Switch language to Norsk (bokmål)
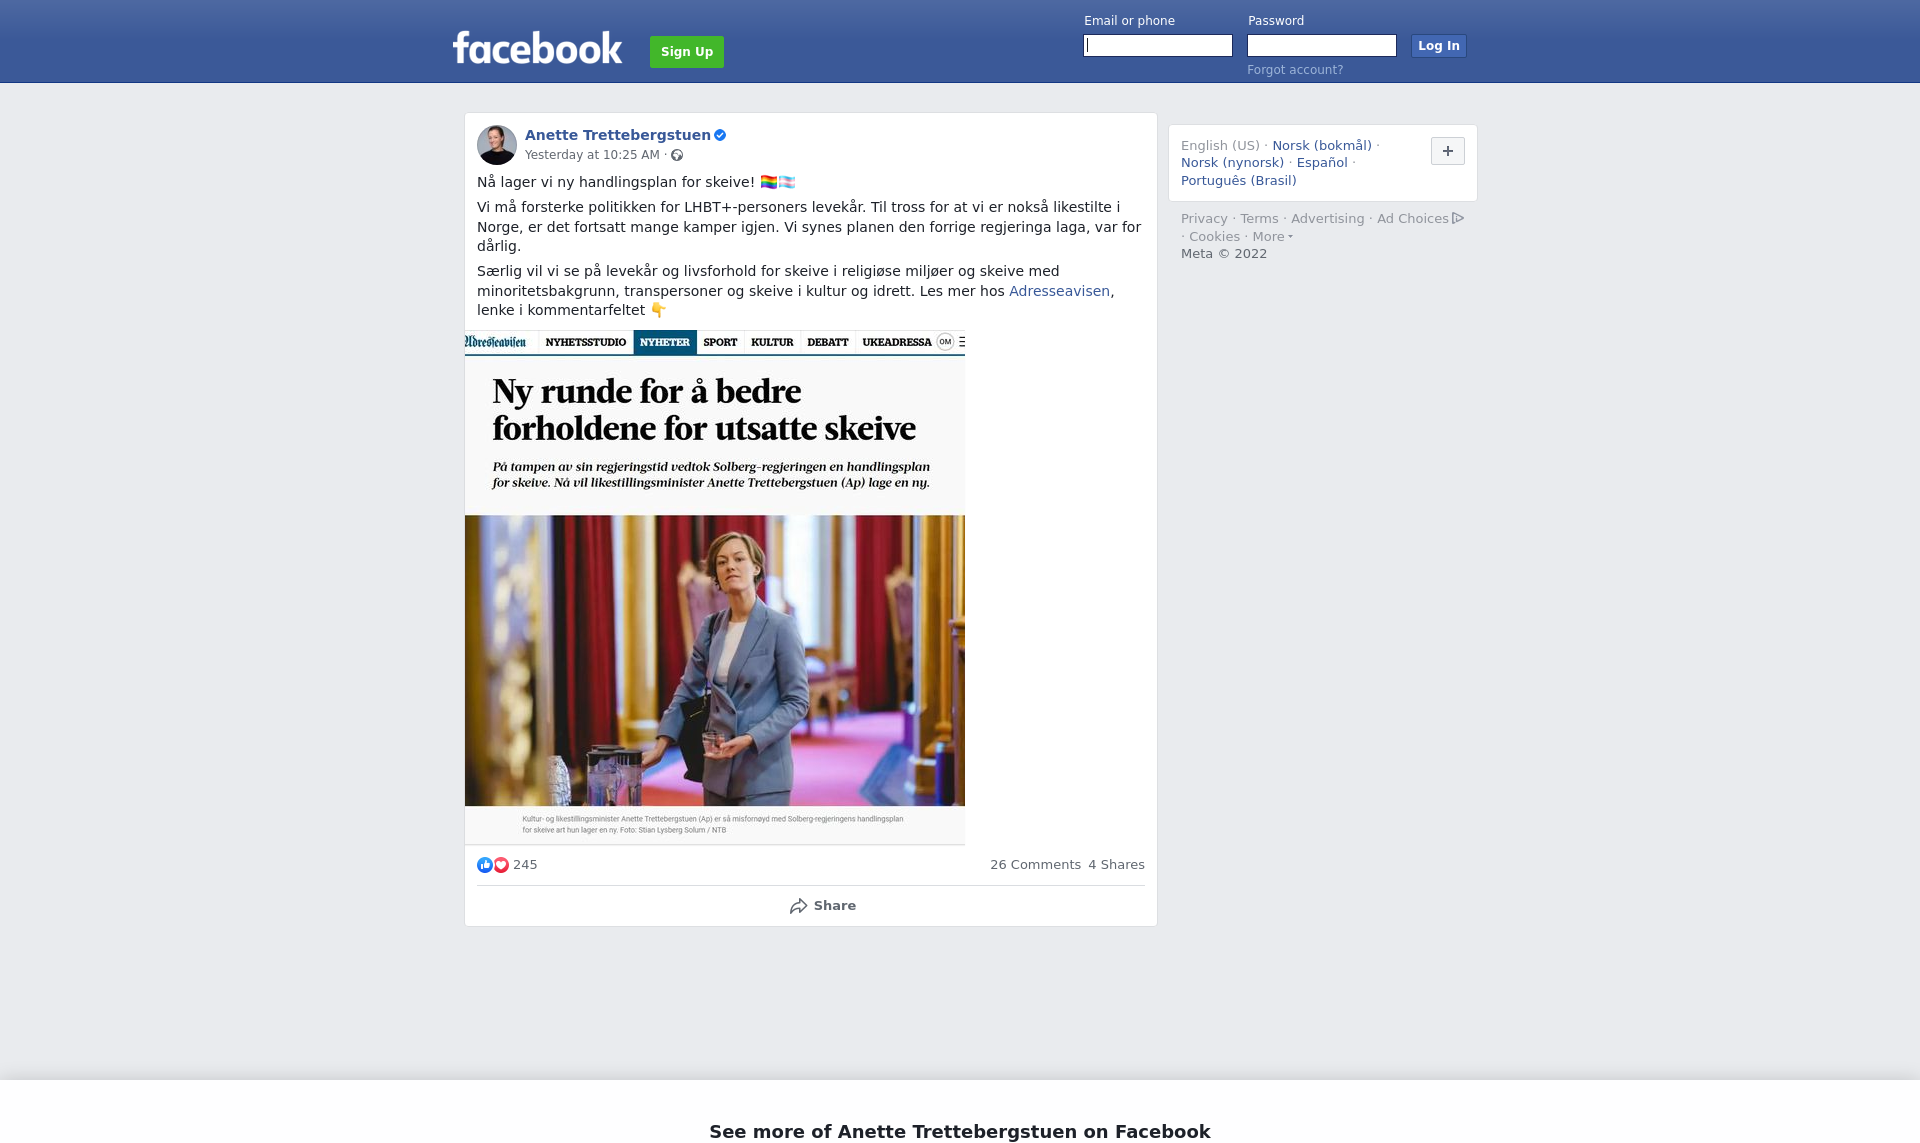The height and width of the screenshot is (1143, 1920). click(x=1322, y=146)
